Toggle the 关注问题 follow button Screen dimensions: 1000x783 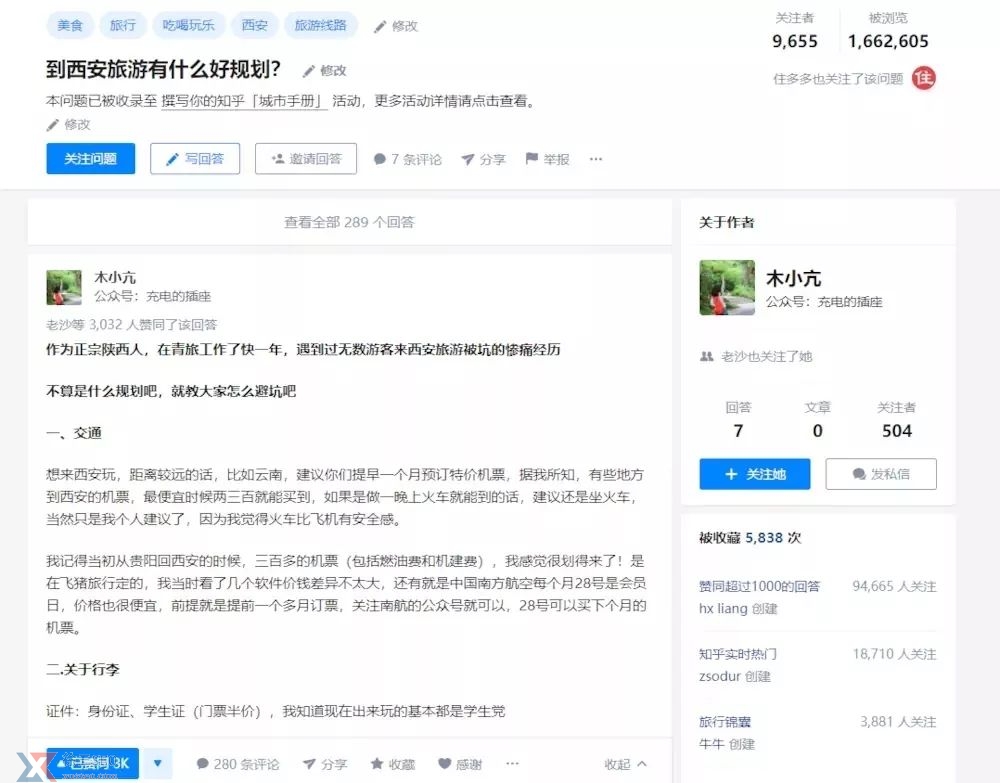point(90,159)
